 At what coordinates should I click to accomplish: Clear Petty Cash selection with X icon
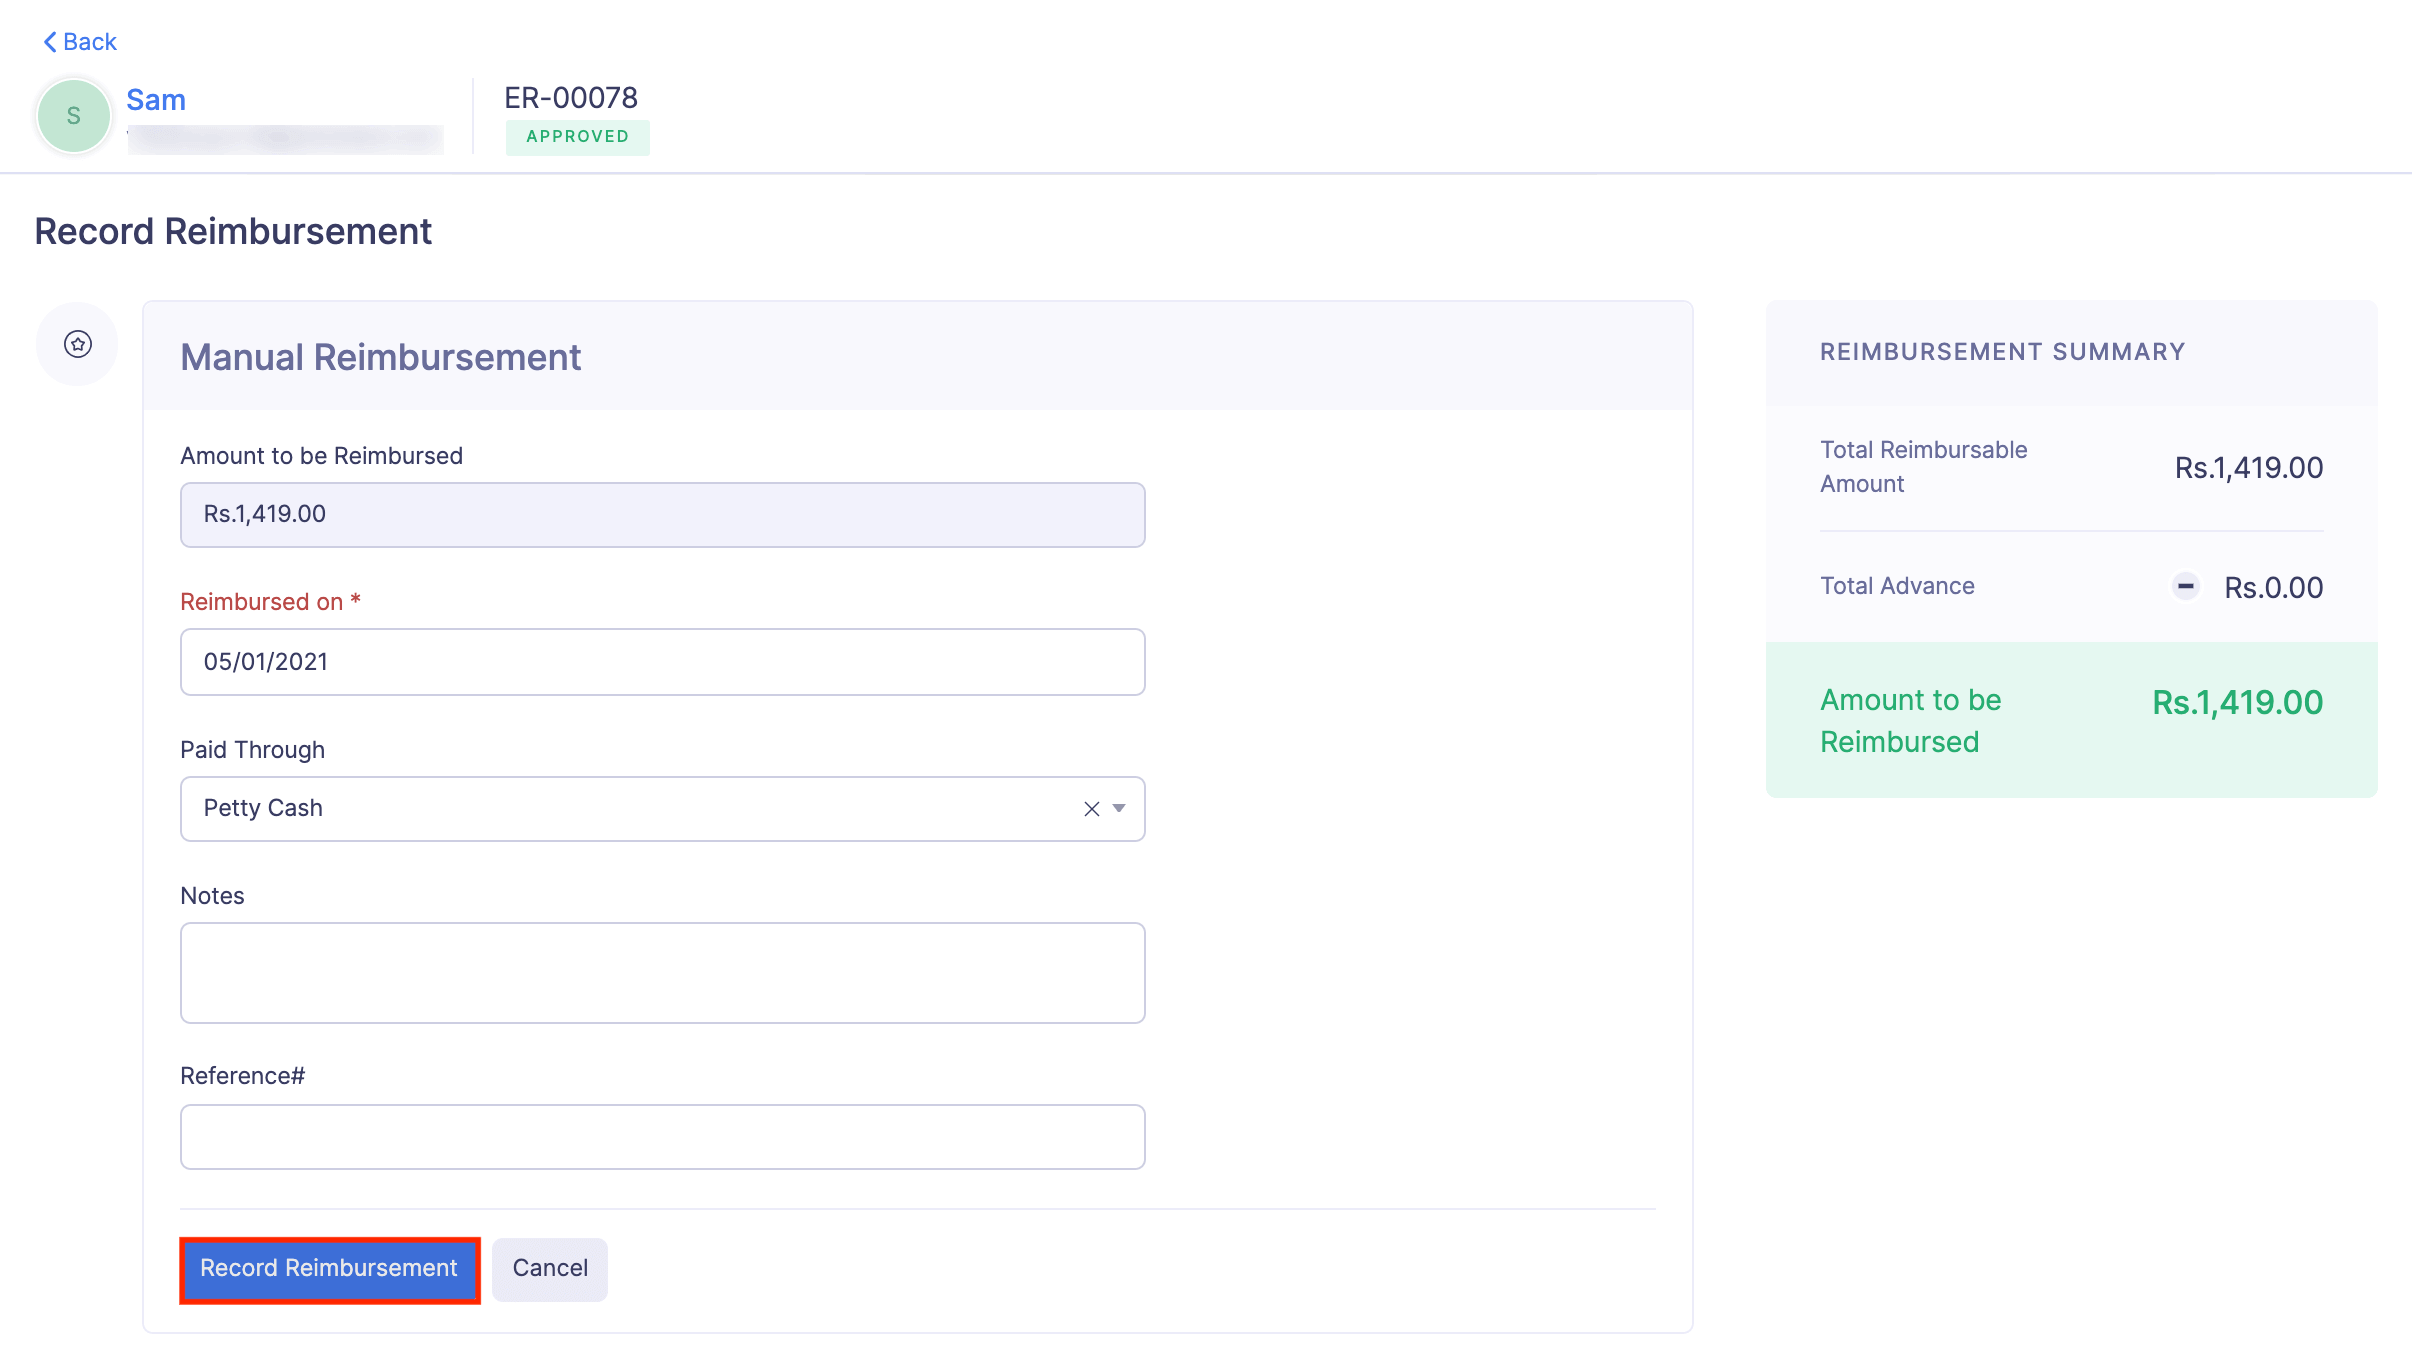point(1091,809)
